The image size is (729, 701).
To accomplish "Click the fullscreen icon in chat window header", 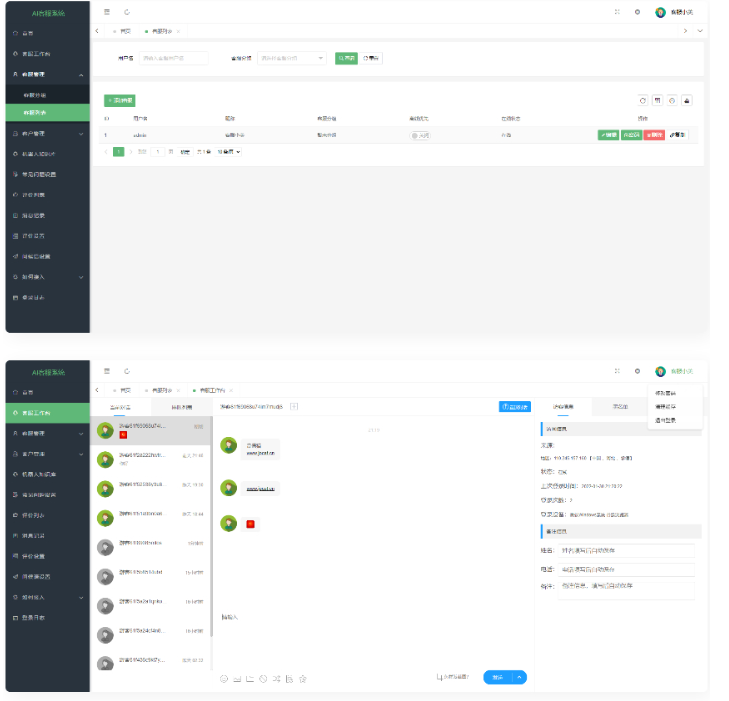I will tap(617, 371).
